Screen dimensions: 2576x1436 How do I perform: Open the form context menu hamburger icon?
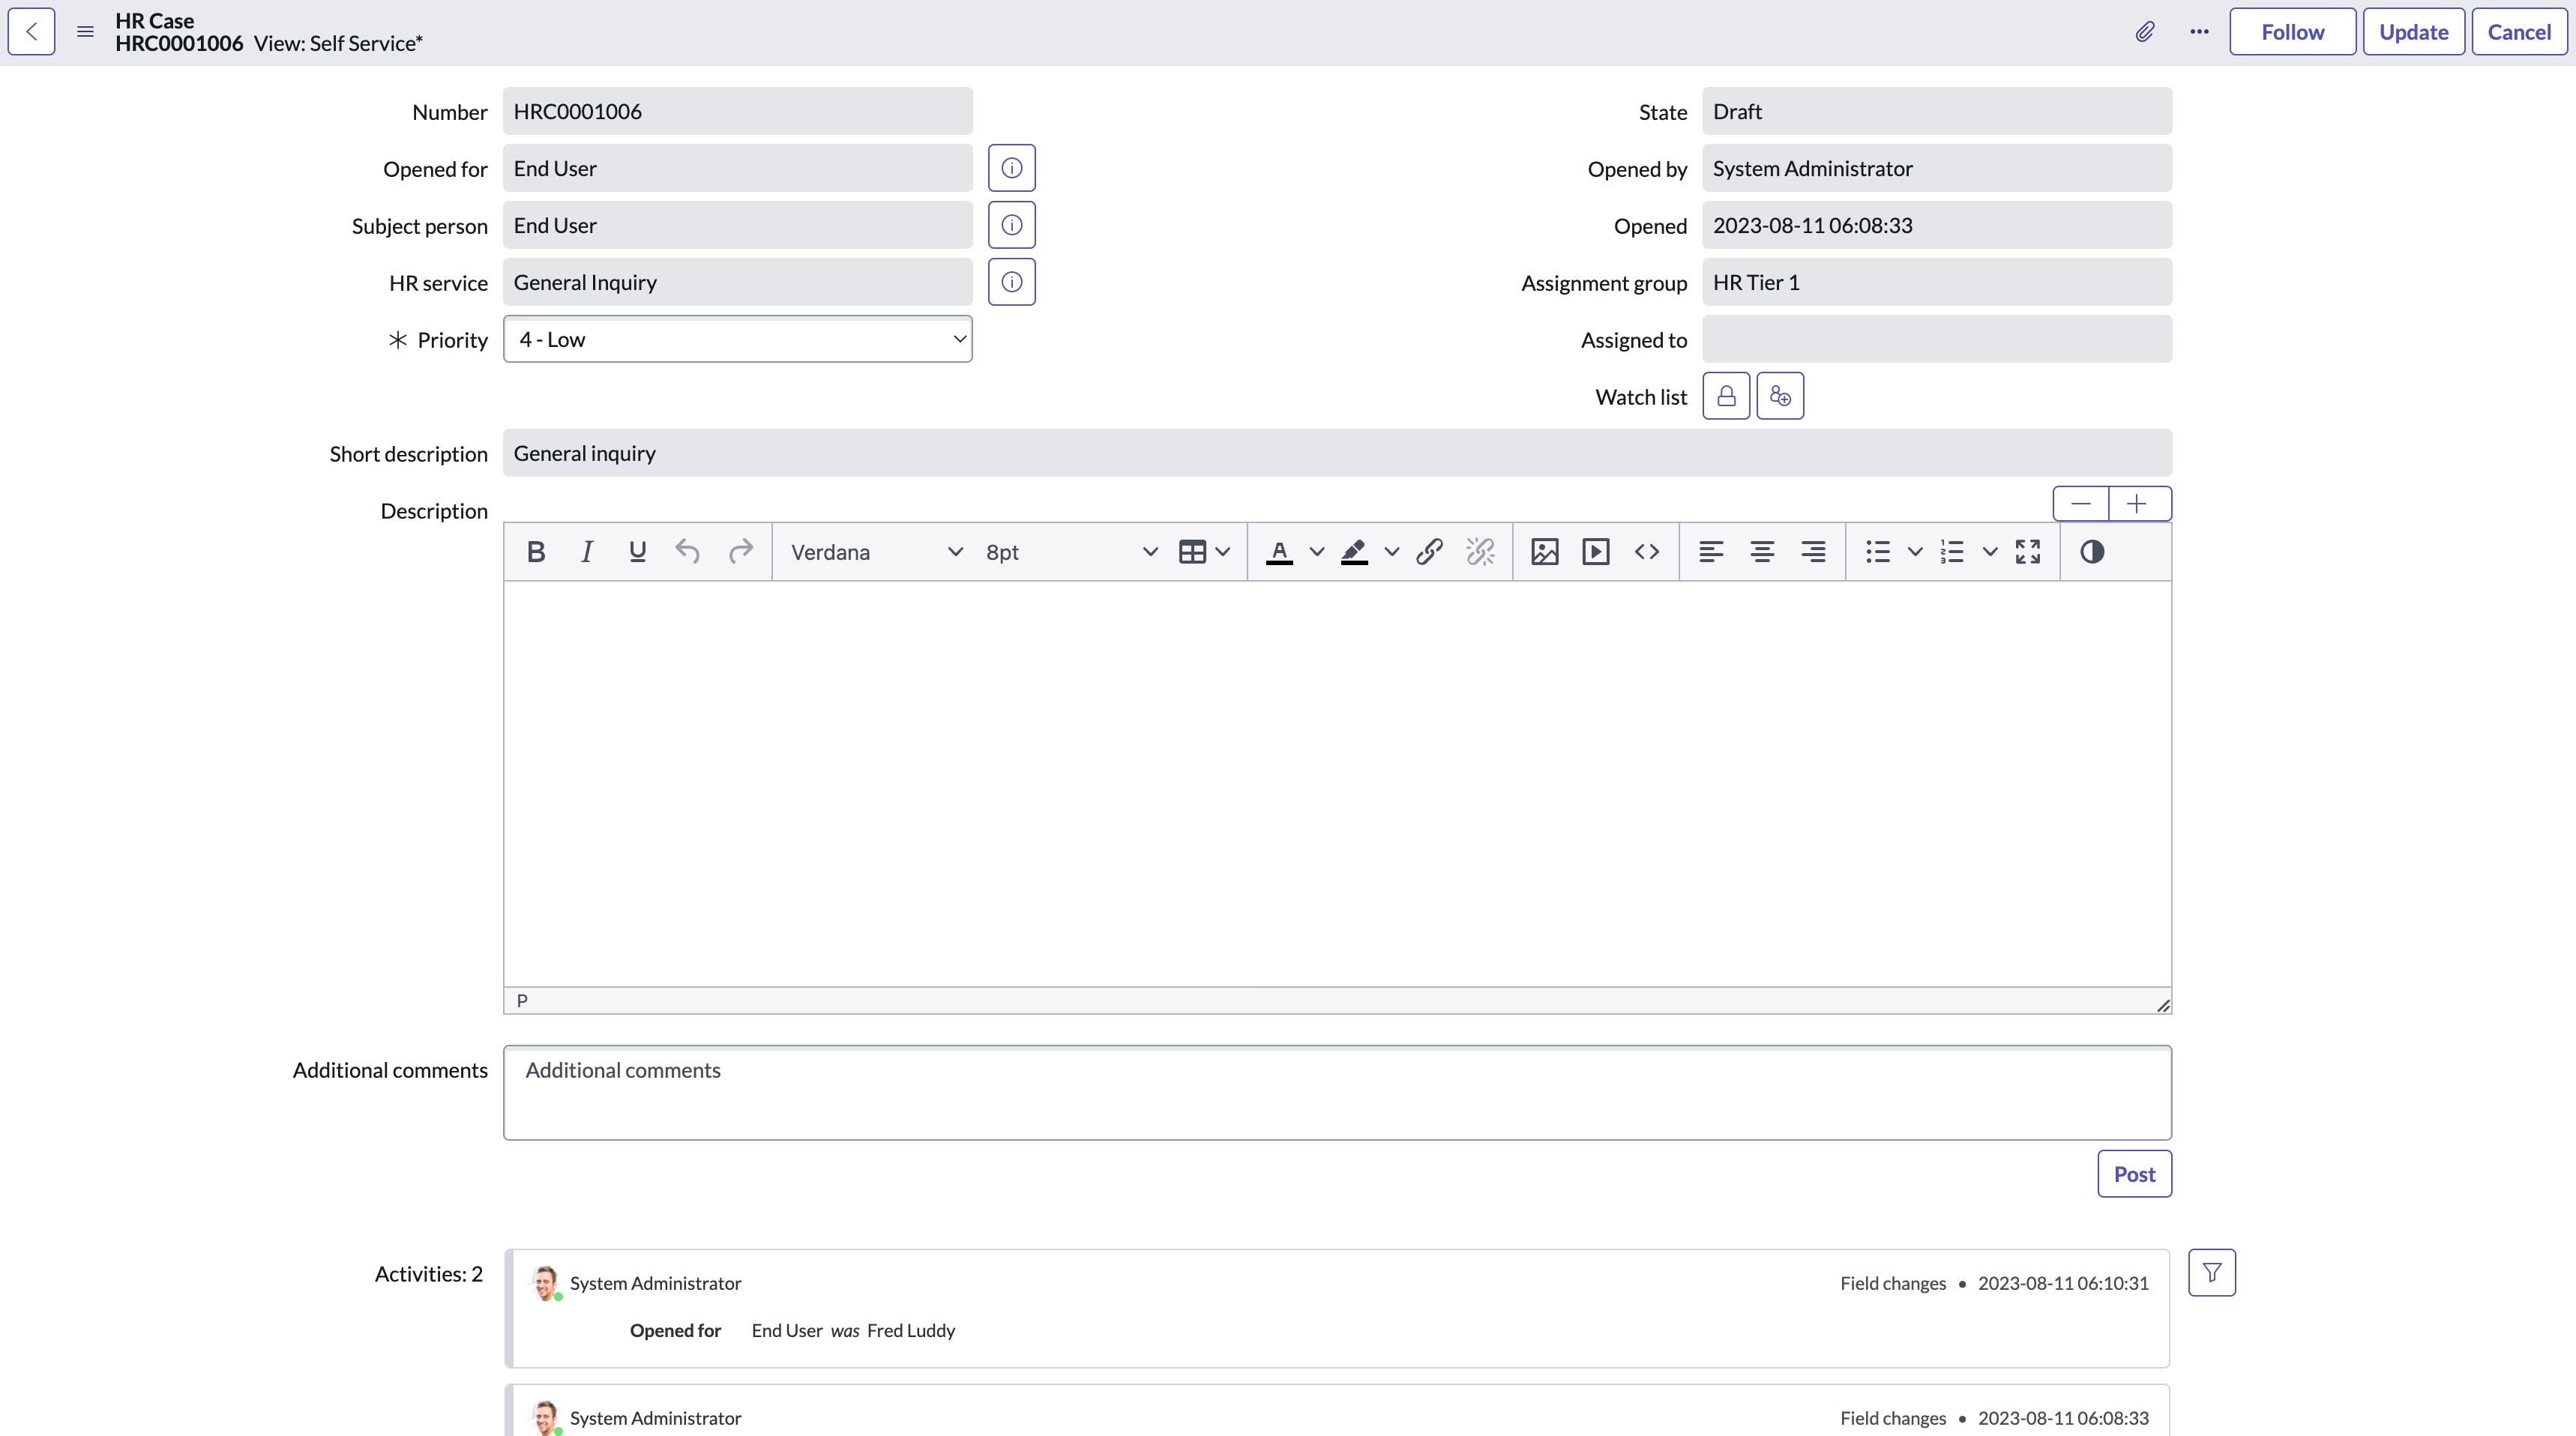pos(85,32)
